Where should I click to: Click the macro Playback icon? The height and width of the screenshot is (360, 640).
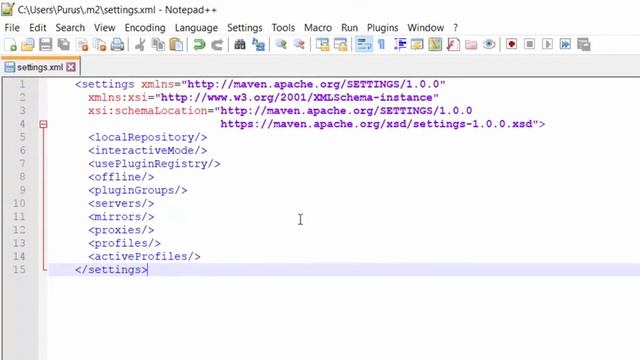point(547,44)
